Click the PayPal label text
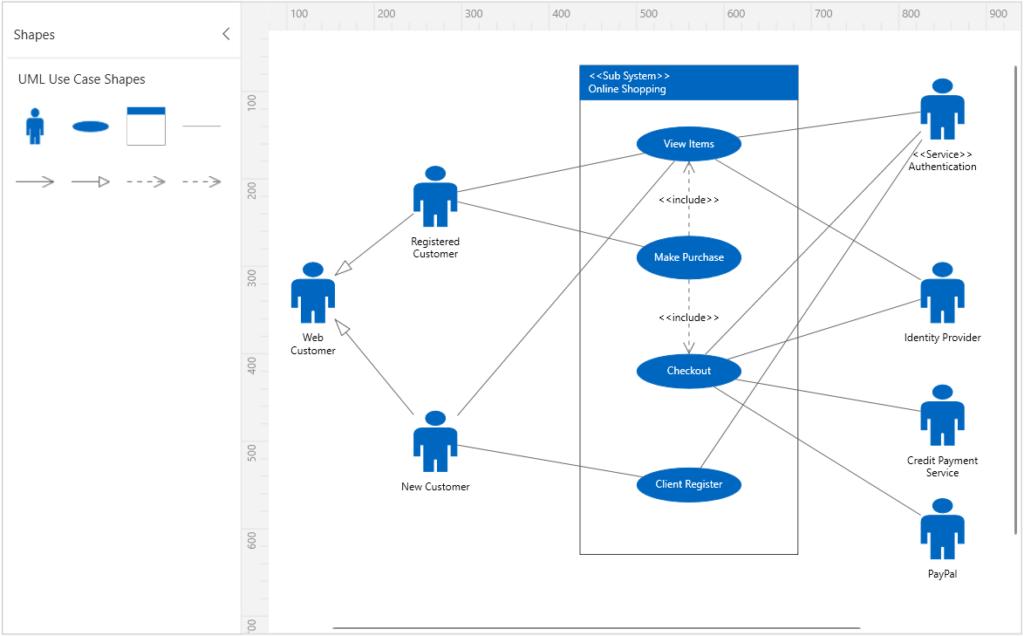This screenshot has height=636, width=1024. (942, 574)
